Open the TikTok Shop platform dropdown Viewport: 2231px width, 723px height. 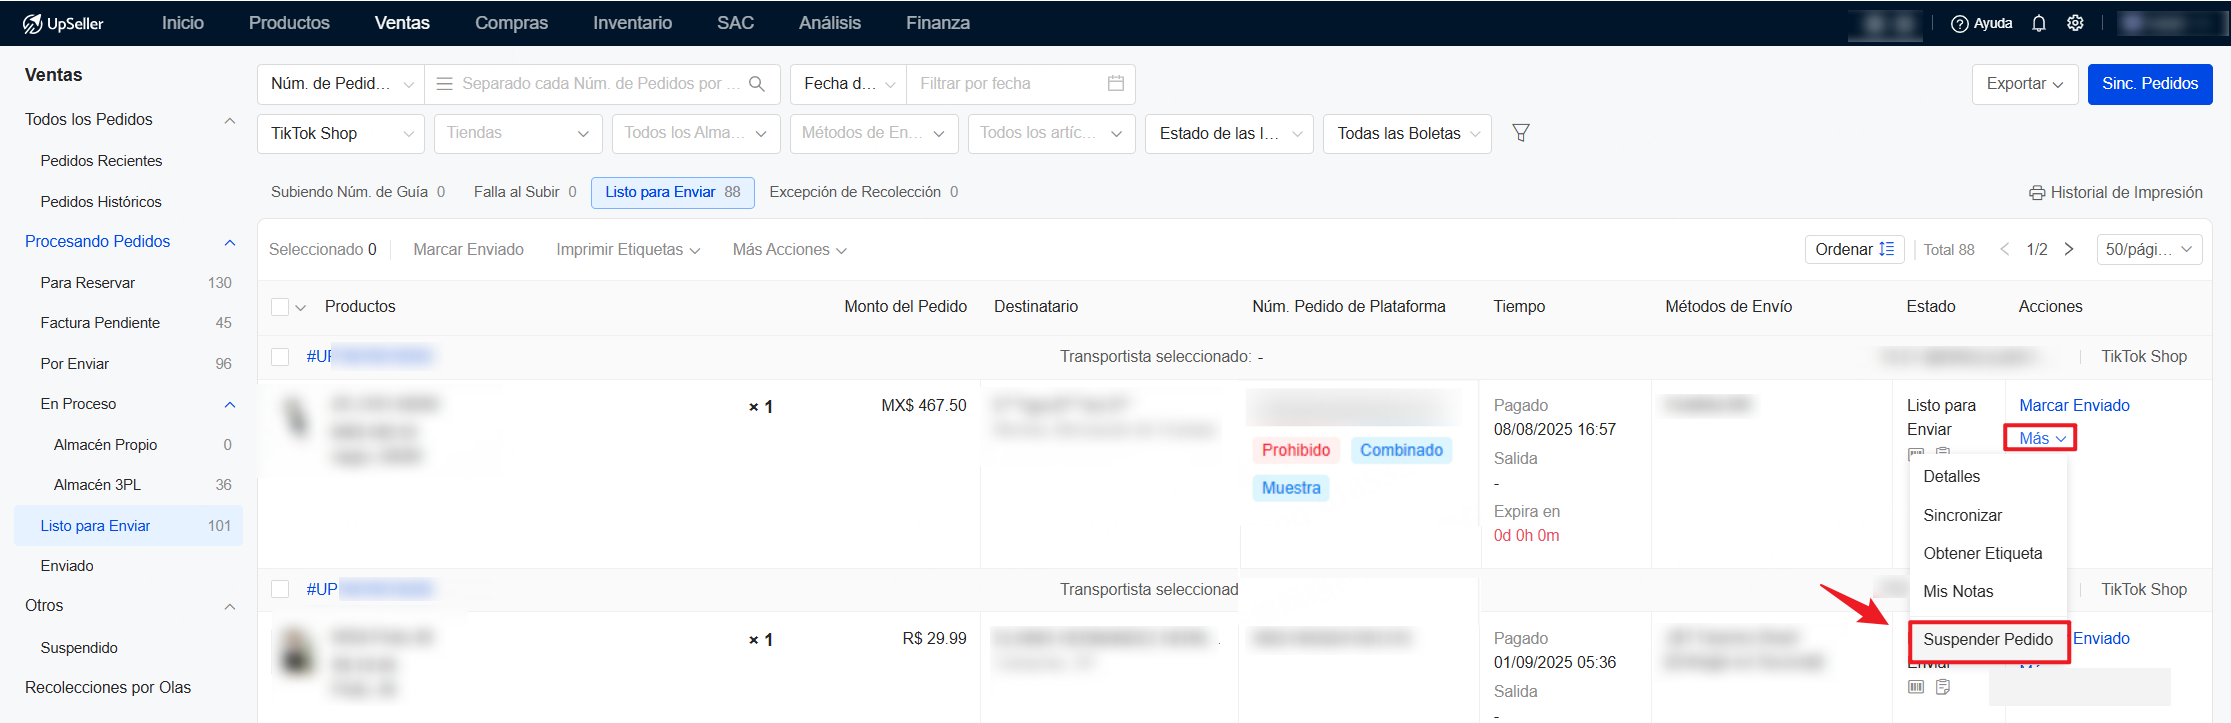(341, 134)
